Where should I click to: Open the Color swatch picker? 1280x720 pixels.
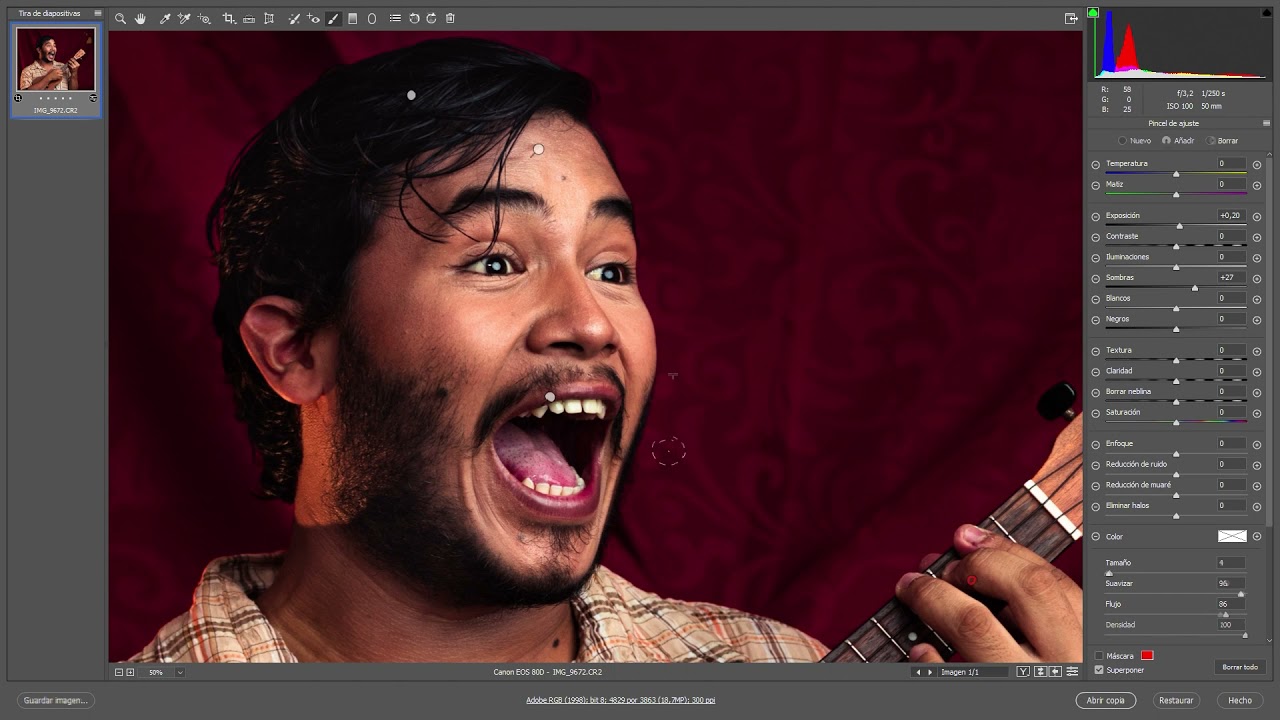tap(1232, 537)
